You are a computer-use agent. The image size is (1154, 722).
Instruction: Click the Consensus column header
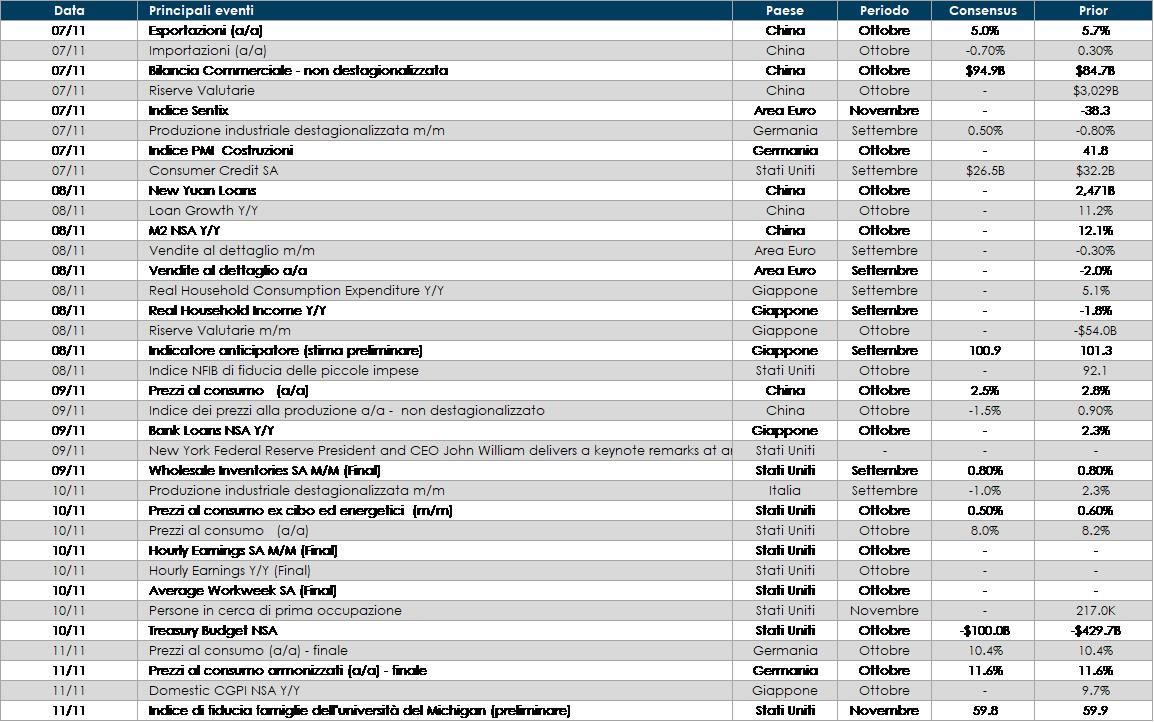coord(983,11)
